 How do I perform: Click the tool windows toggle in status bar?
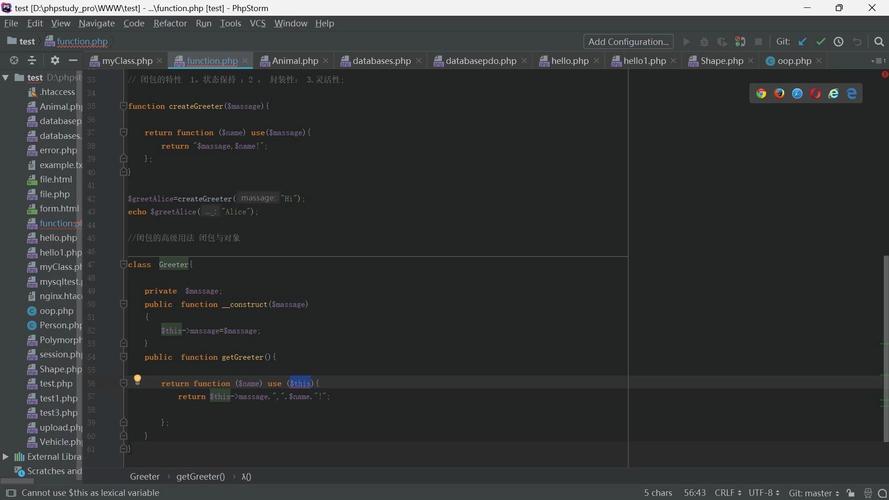pos(11,493)
